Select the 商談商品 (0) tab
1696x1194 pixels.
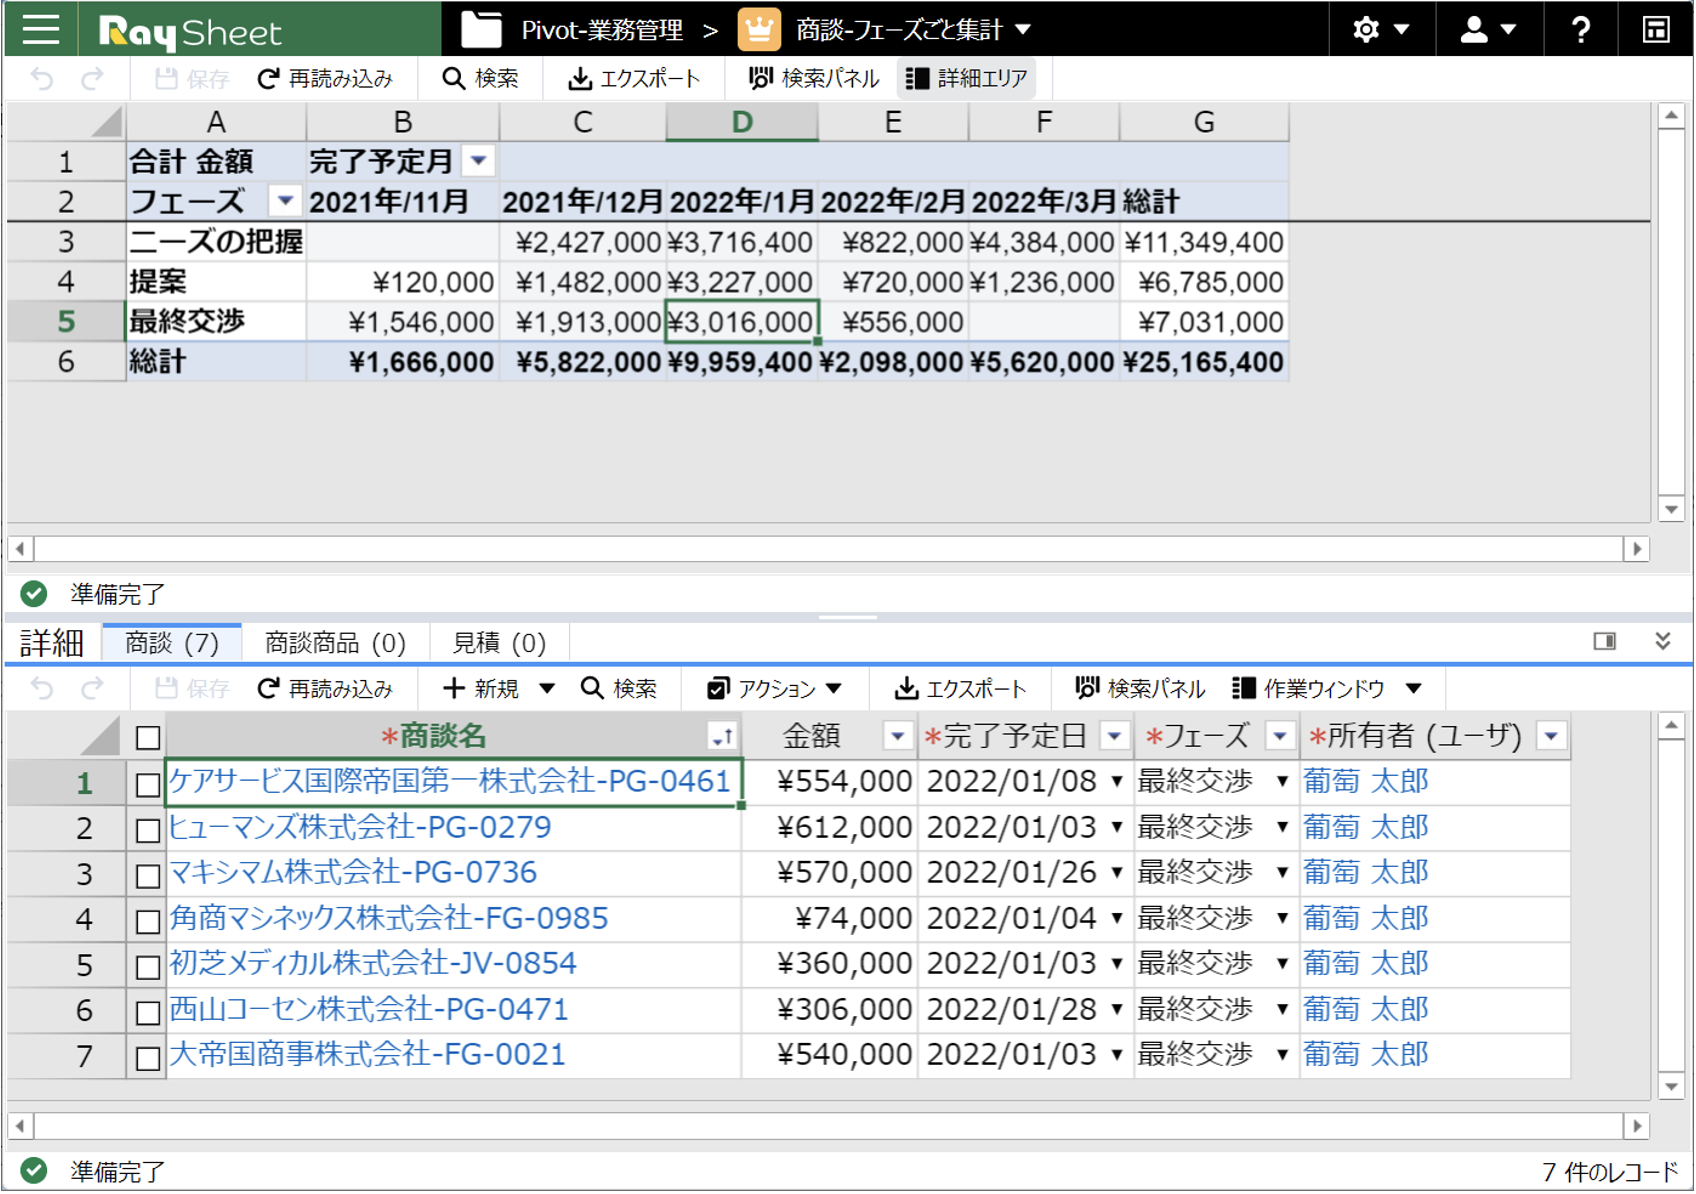click(335, 643)
